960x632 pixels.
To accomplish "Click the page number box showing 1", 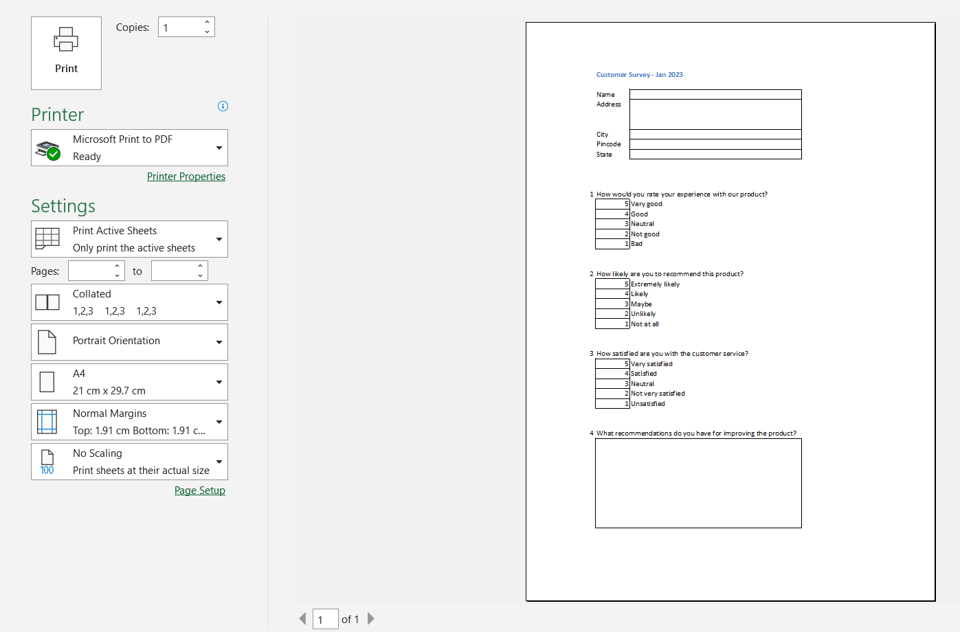I will pyautogui.click(x=324, y=619).
